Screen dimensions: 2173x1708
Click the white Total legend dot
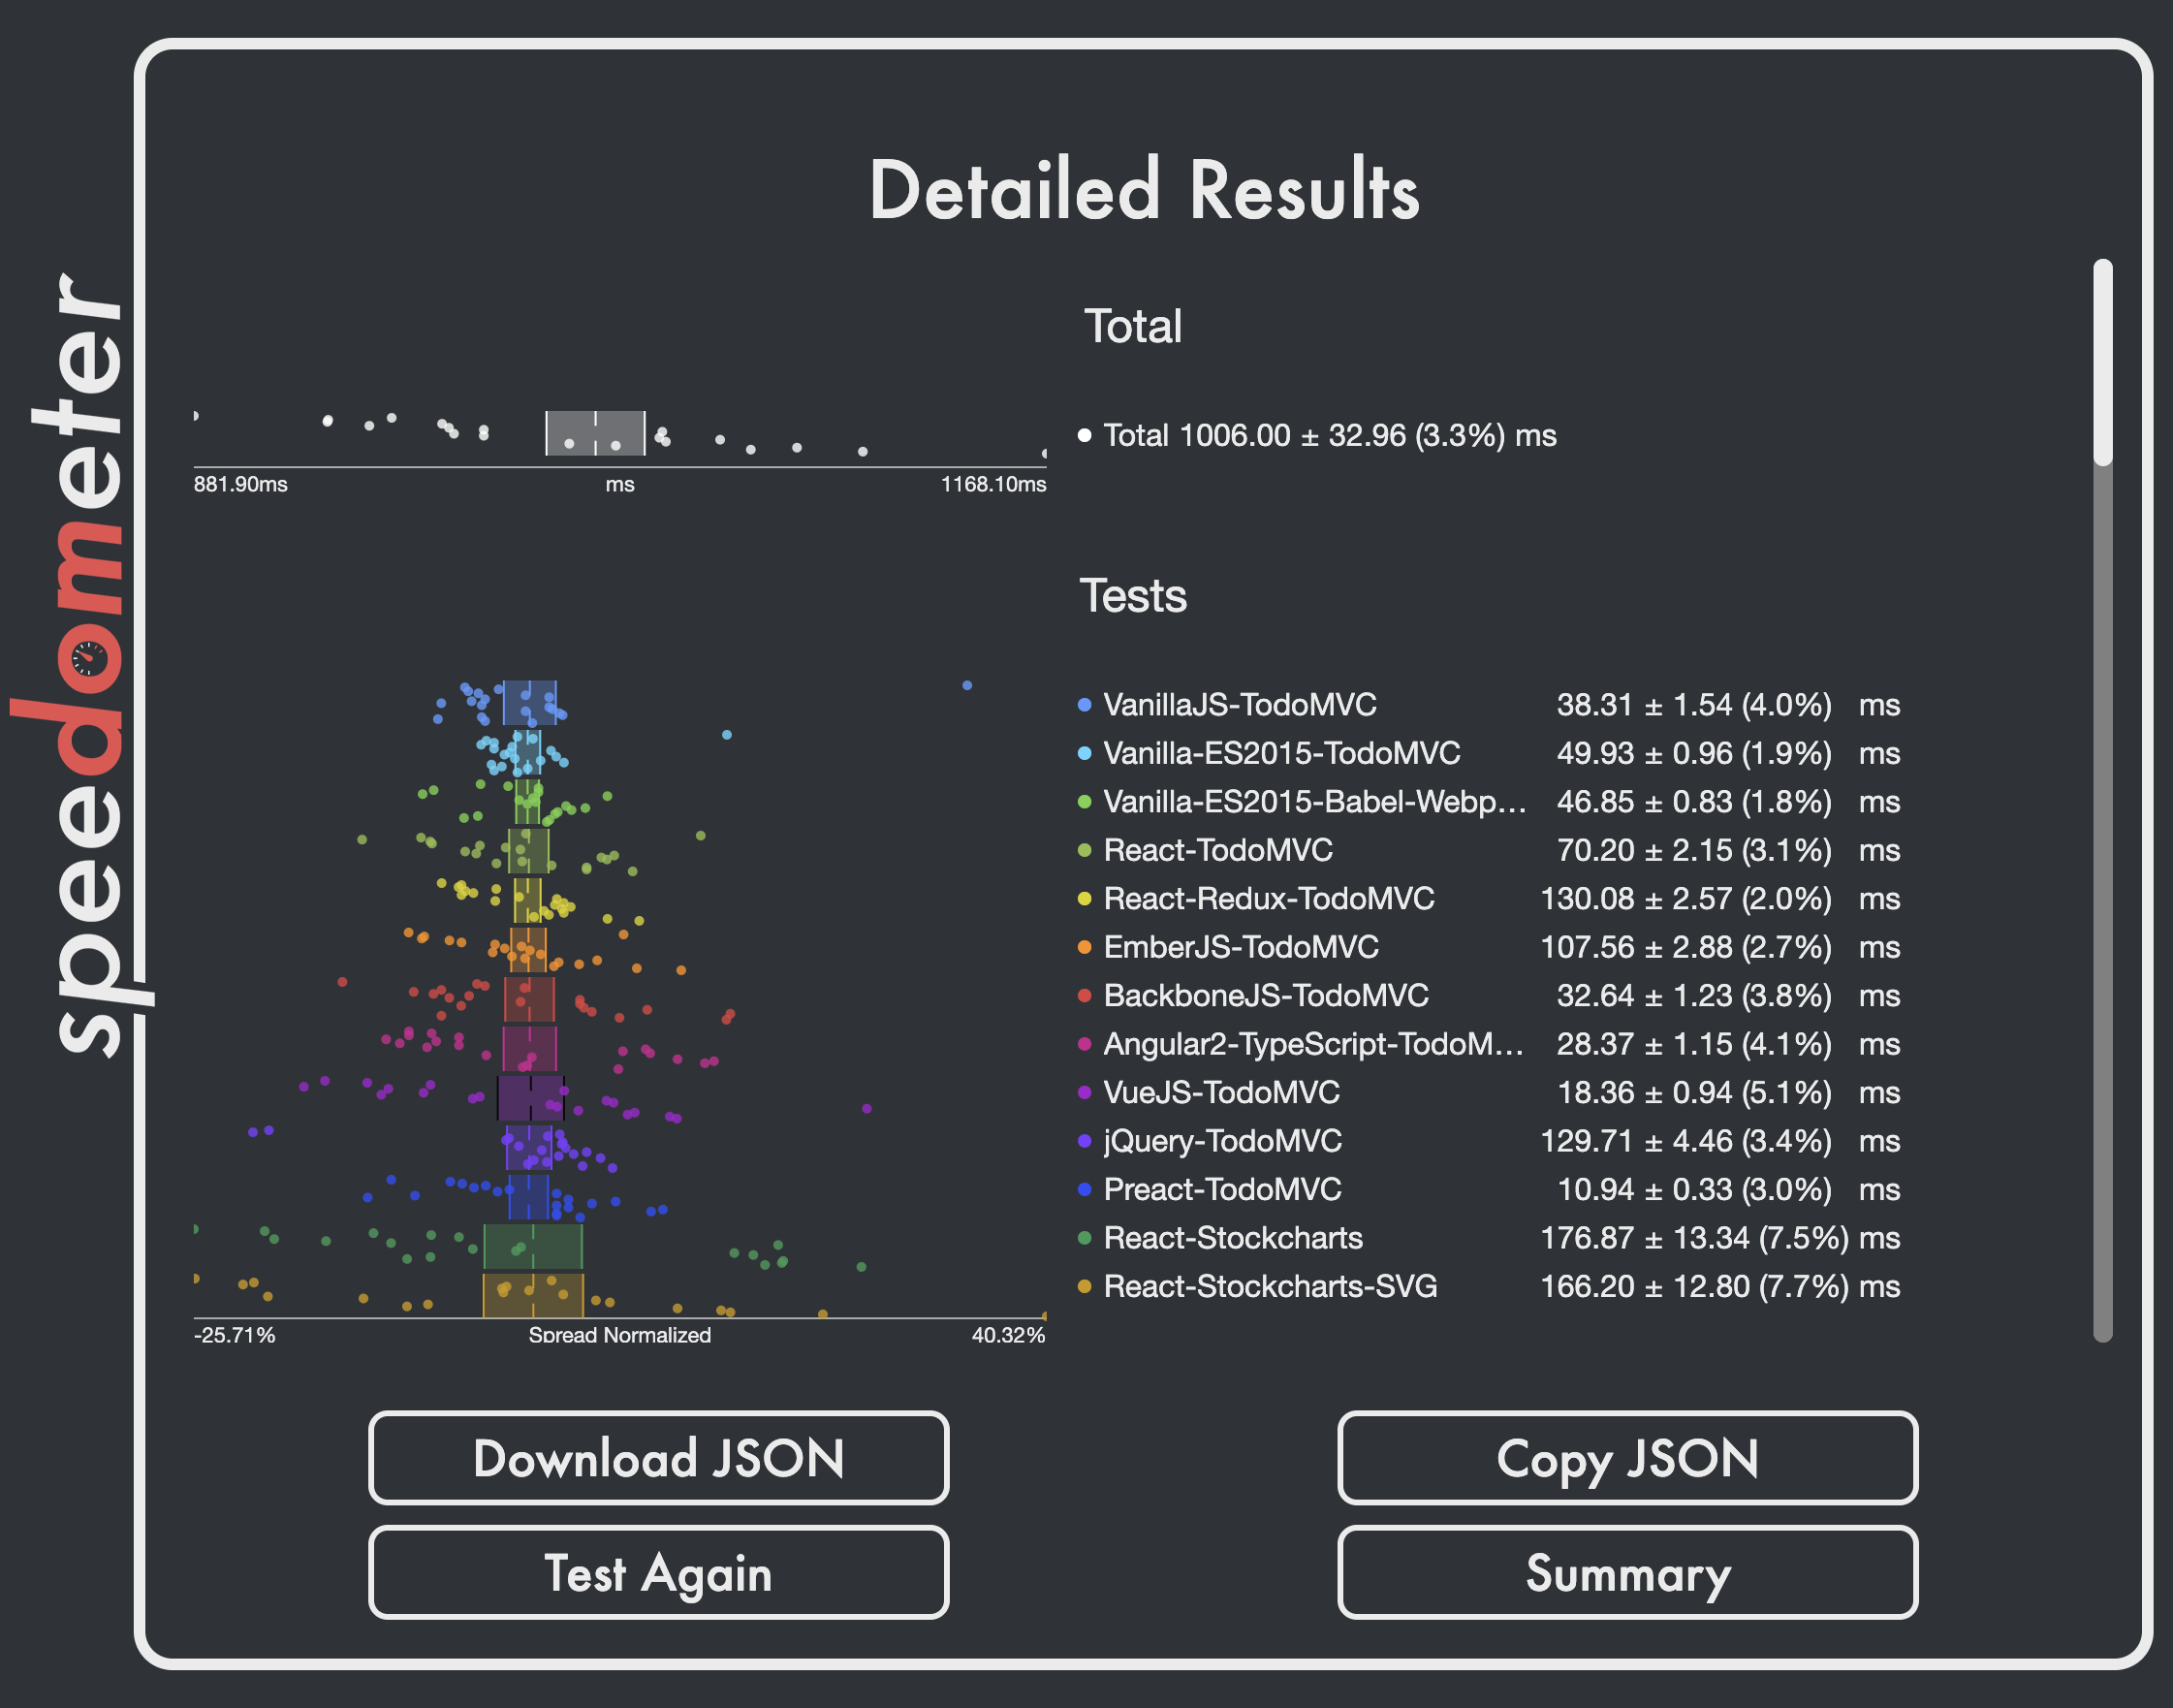click(1084, 435)
